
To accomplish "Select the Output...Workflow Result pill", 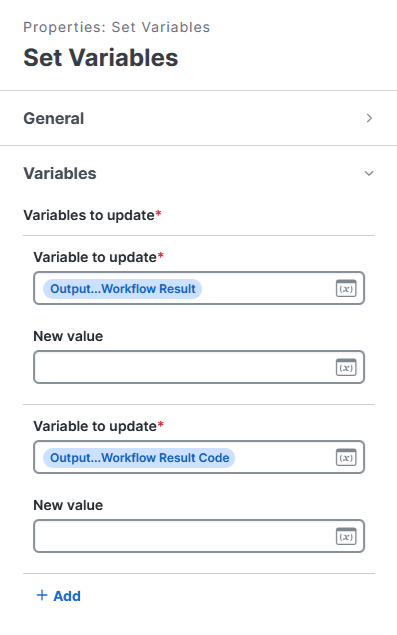I will [x=122, y=289].
